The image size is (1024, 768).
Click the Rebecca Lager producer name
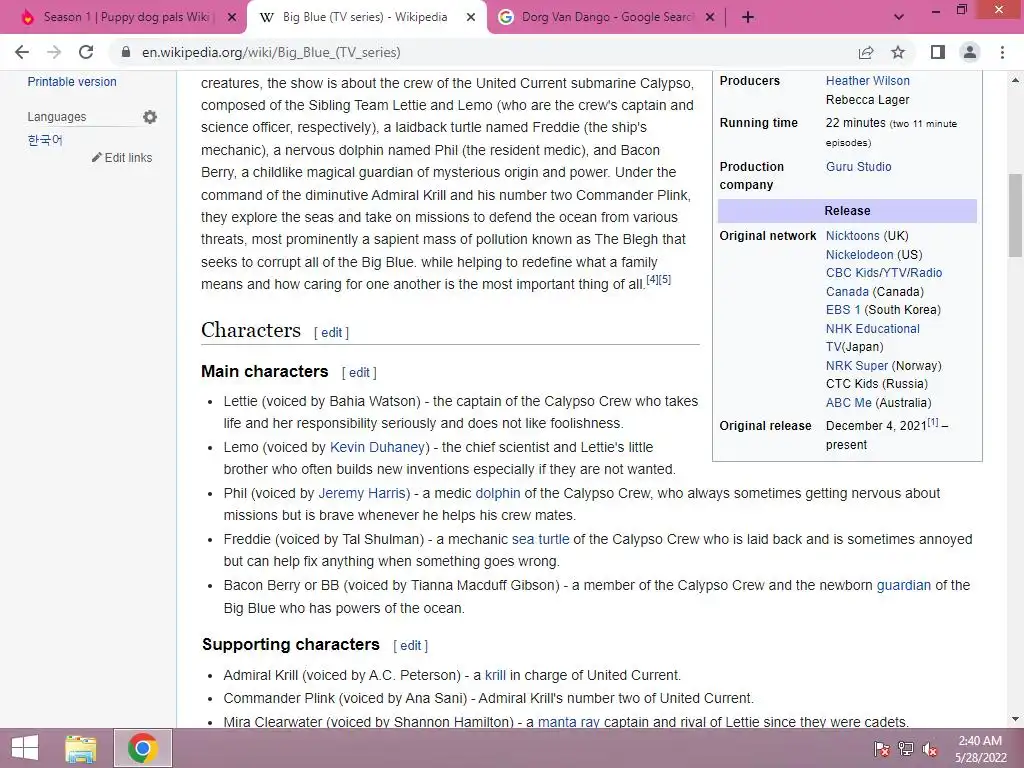point(867,100)
